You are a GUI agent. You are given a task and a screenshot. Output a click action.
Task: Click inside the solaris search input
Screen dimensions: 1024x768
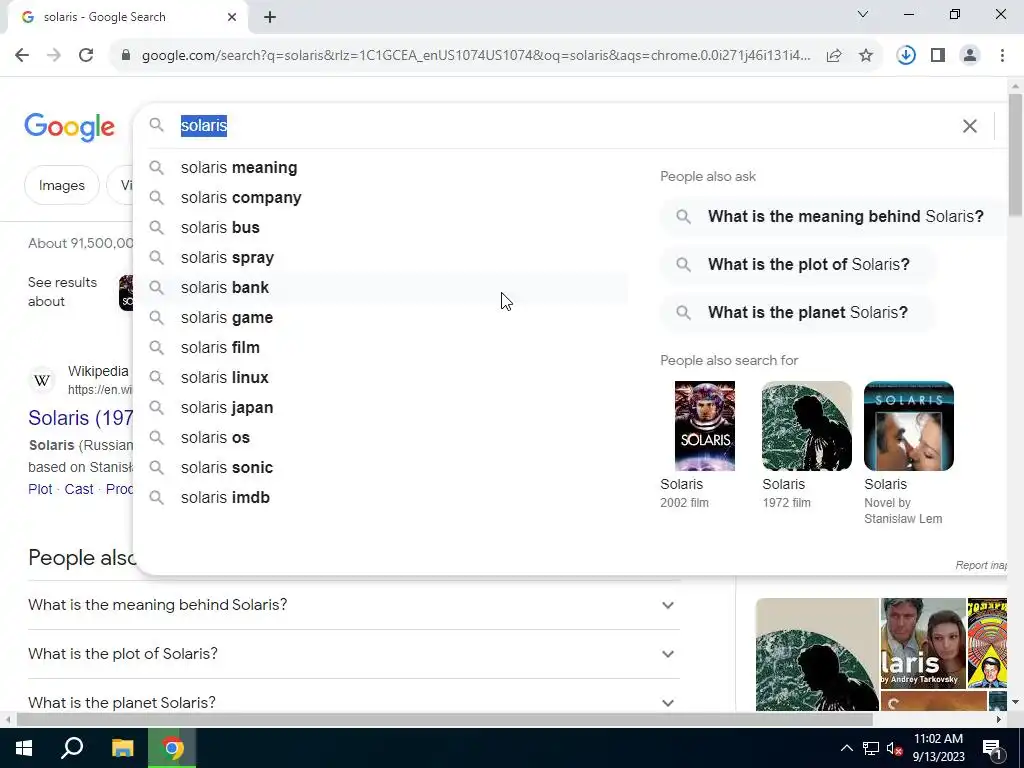pyautogui.click(x=562, y=125)
